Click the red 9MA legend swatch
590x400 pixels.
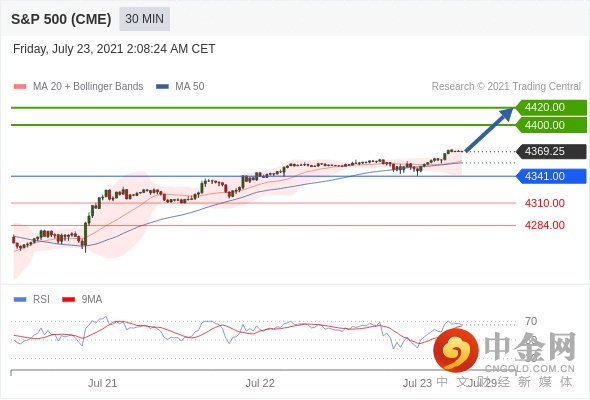point(68,300)
